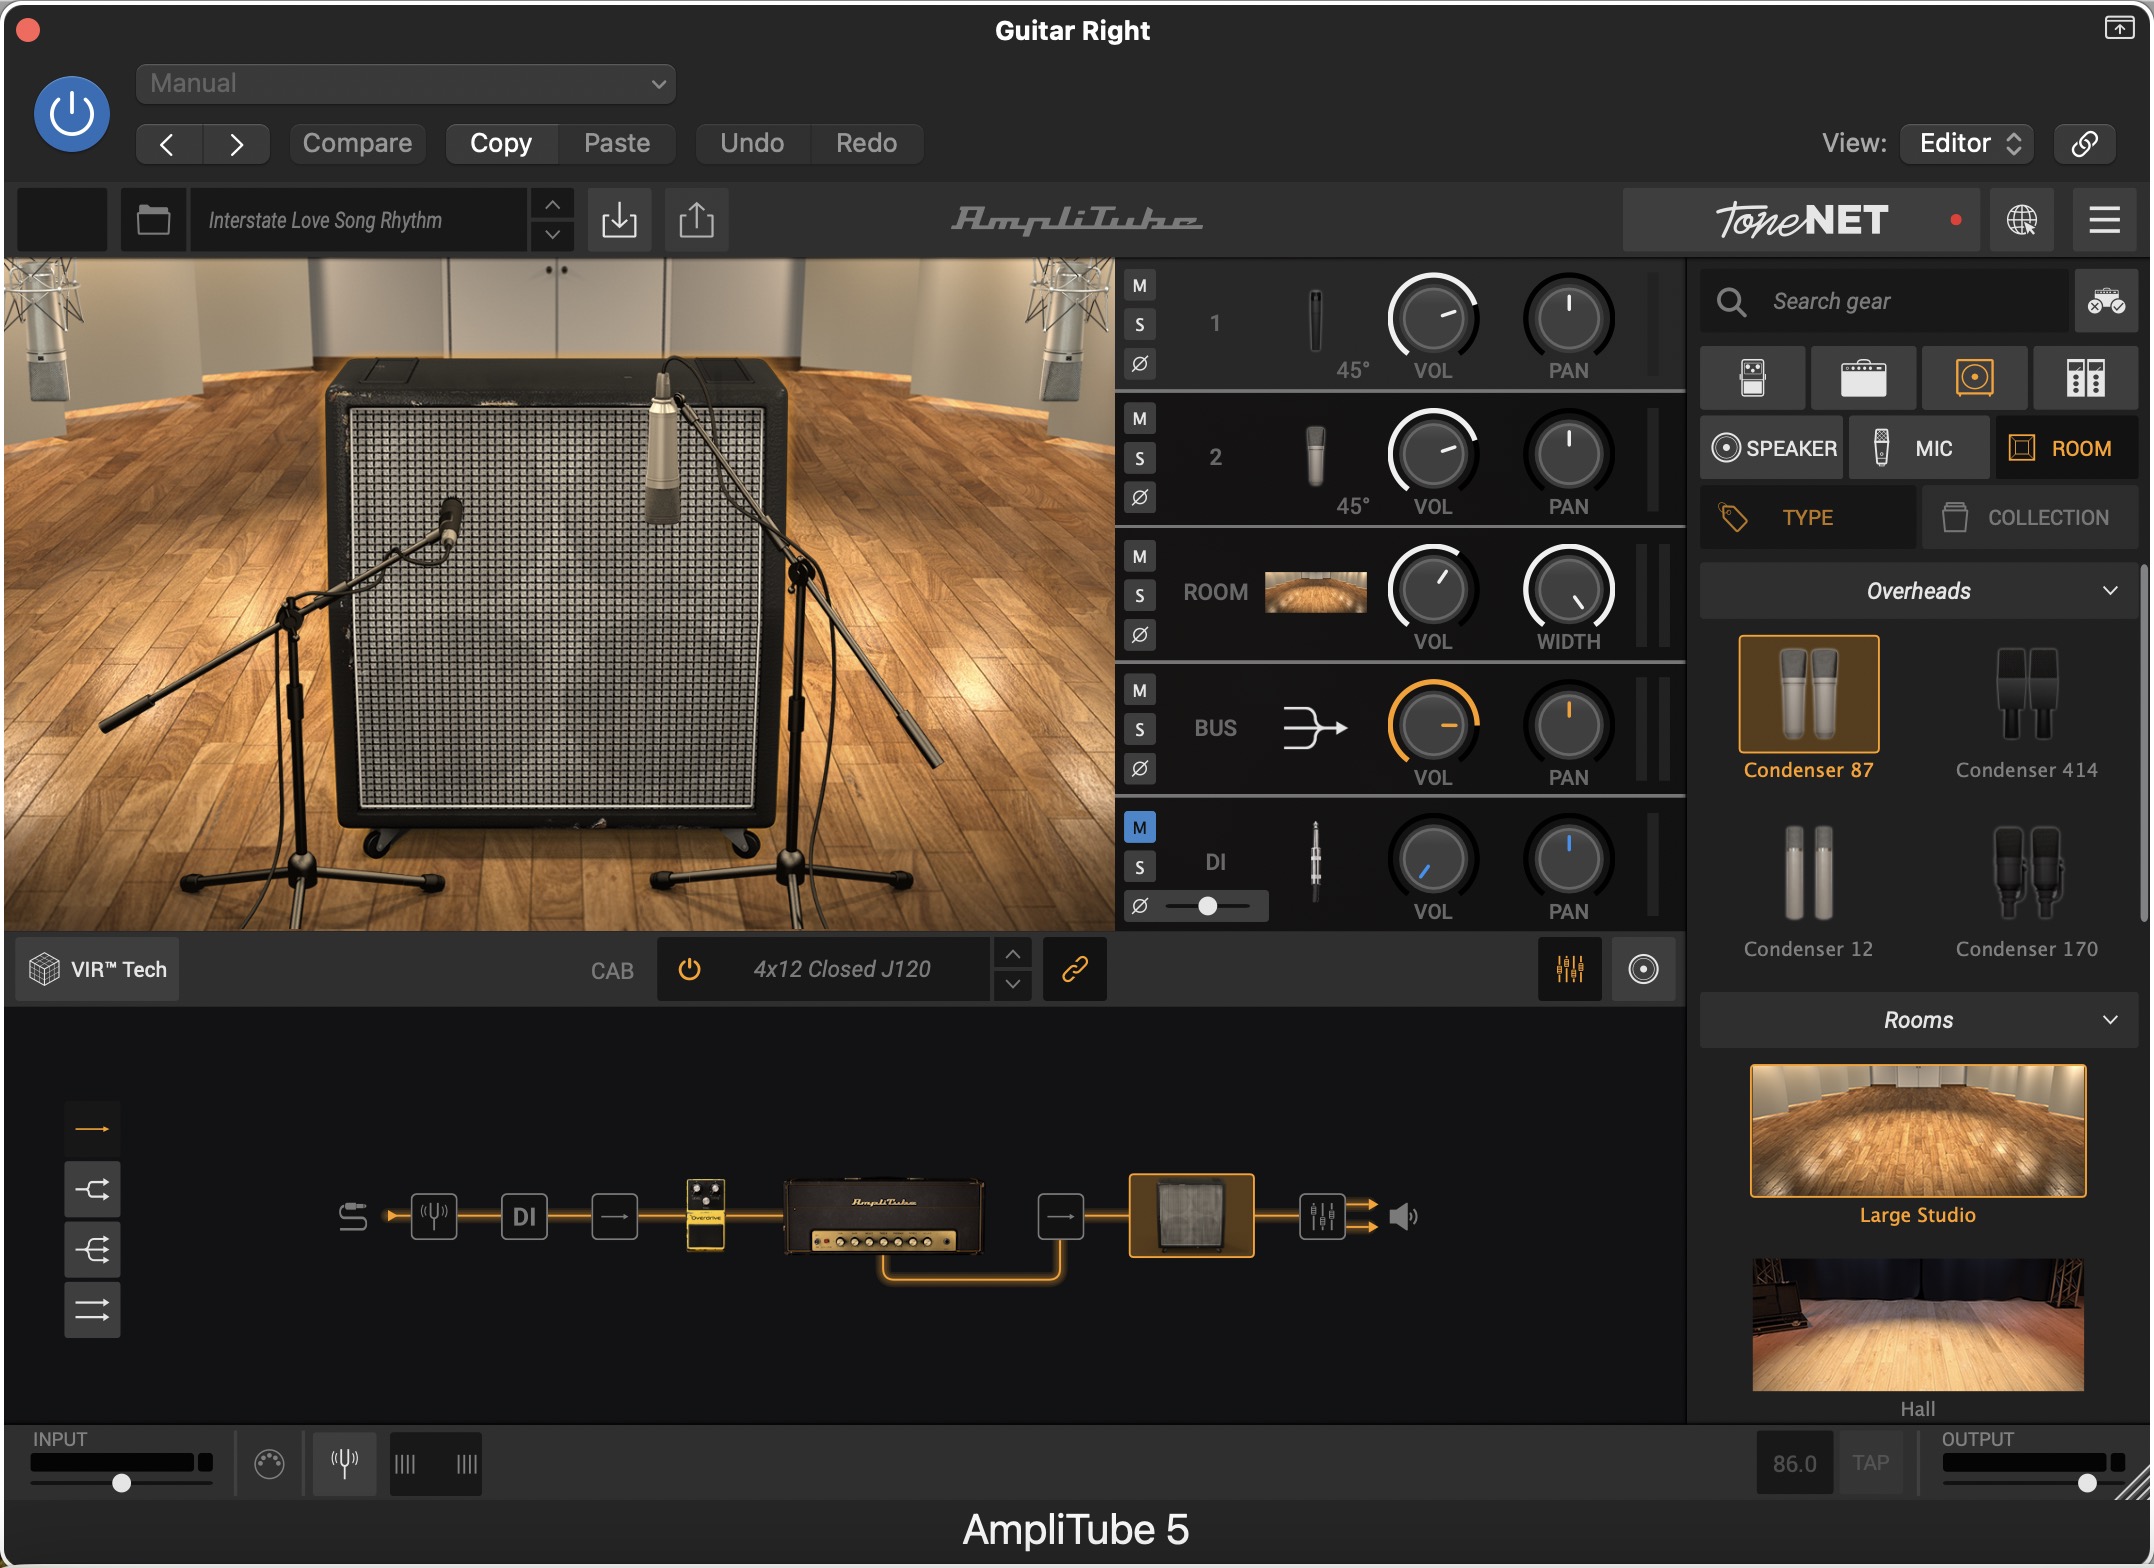Filter gear by TYPE
The image size is (2154, 1568).
click(x=1808, y=517)
